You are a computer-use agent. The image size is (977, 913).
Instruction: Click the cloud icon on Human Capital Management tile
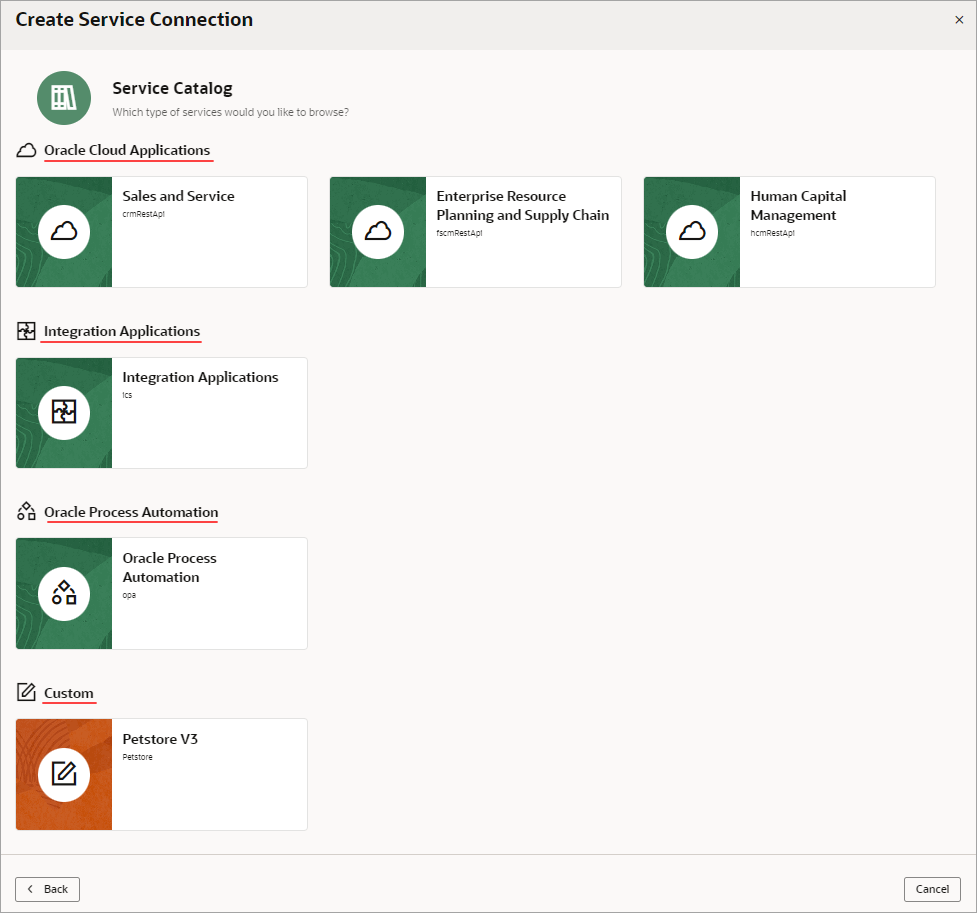click(691, 231)
